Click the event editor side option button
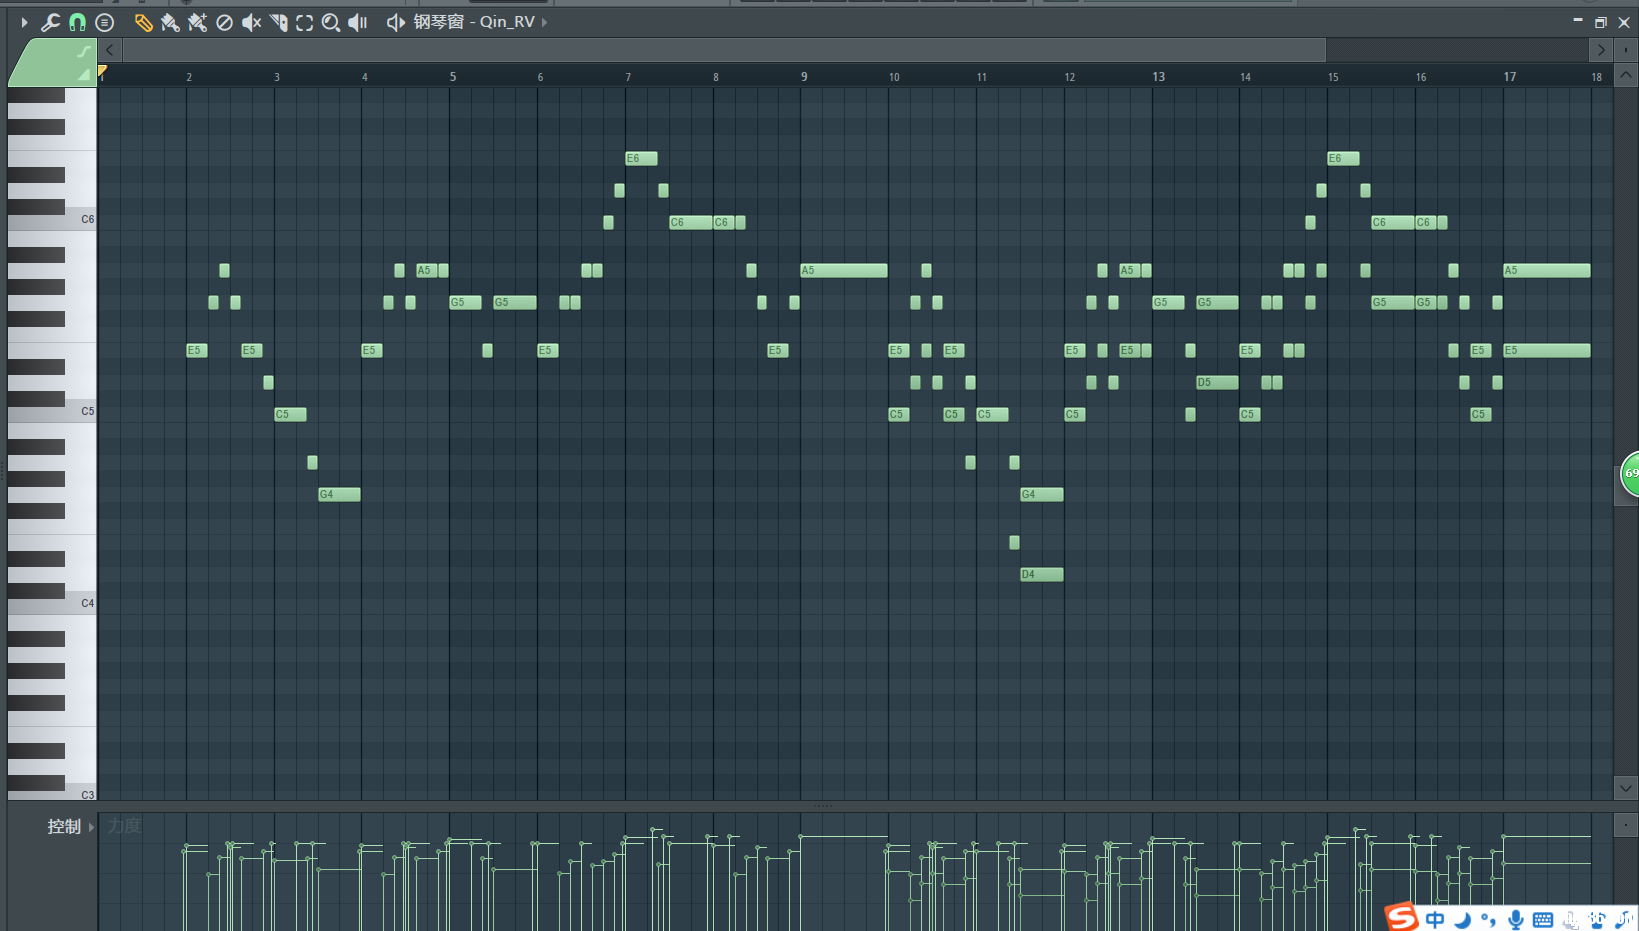 (x=1626, y=825)
